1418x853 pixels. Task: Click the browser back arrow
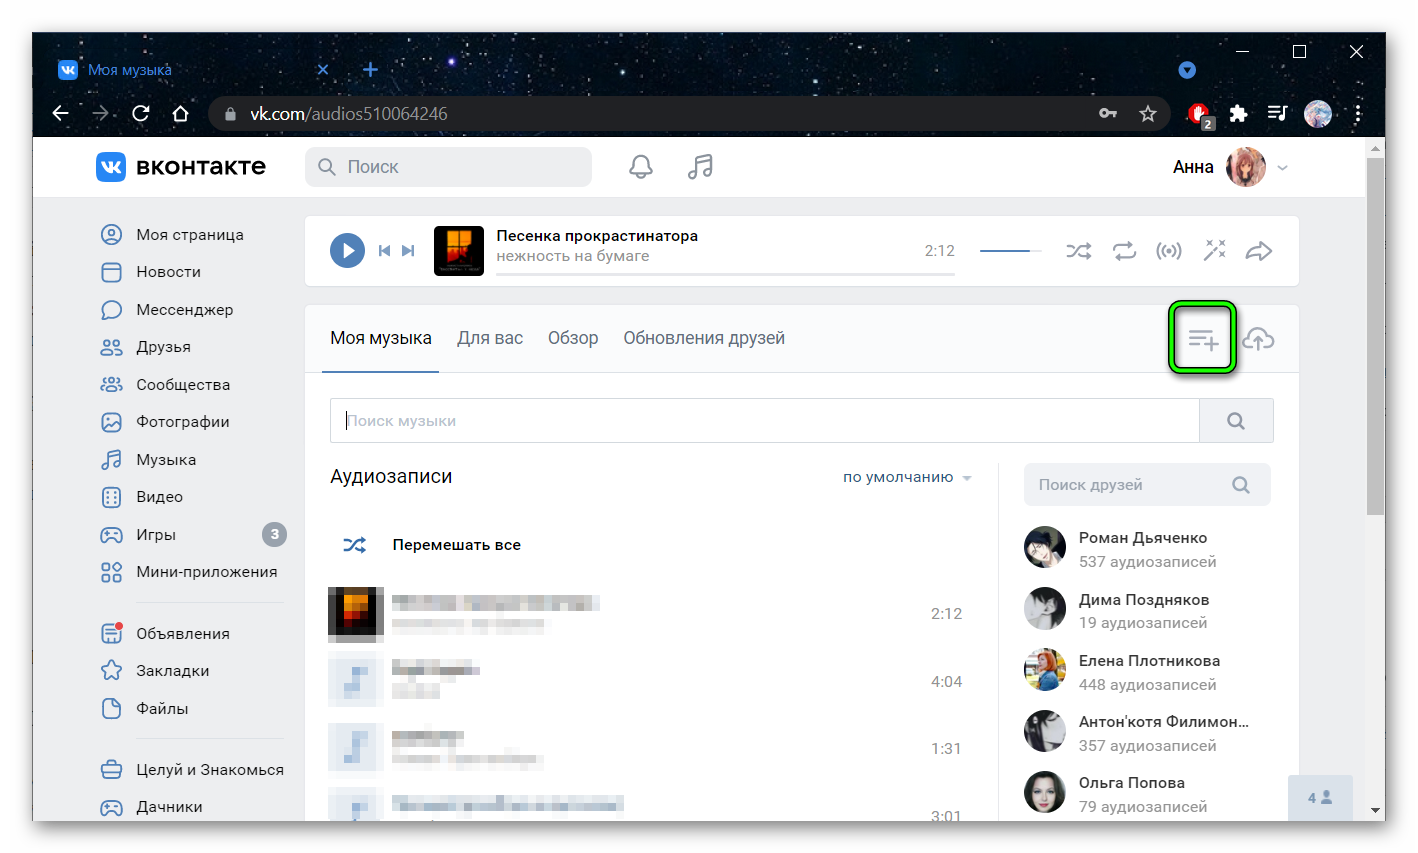(61, 113)
